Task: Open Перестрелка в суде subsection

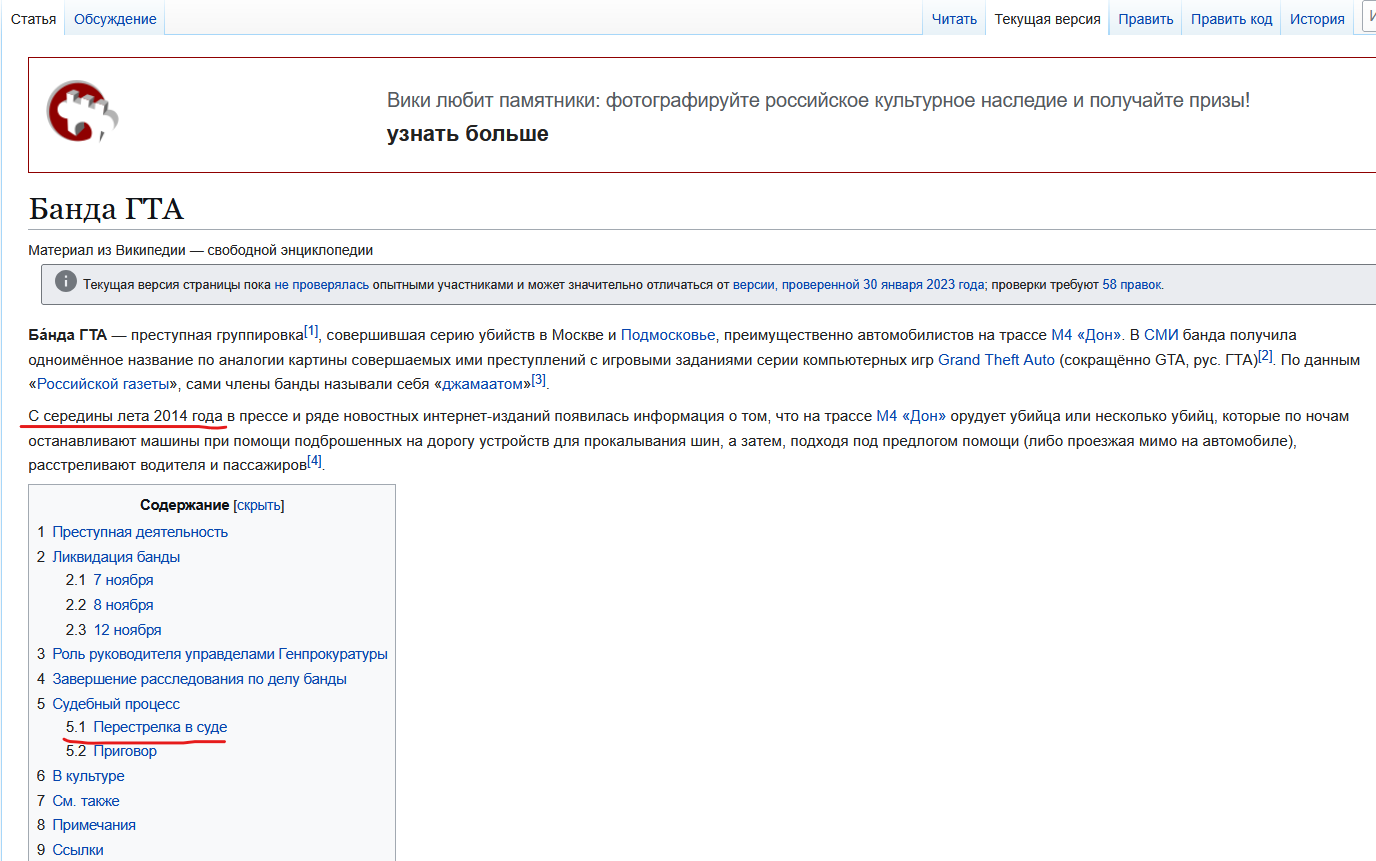Action: [x=160, y=727]
